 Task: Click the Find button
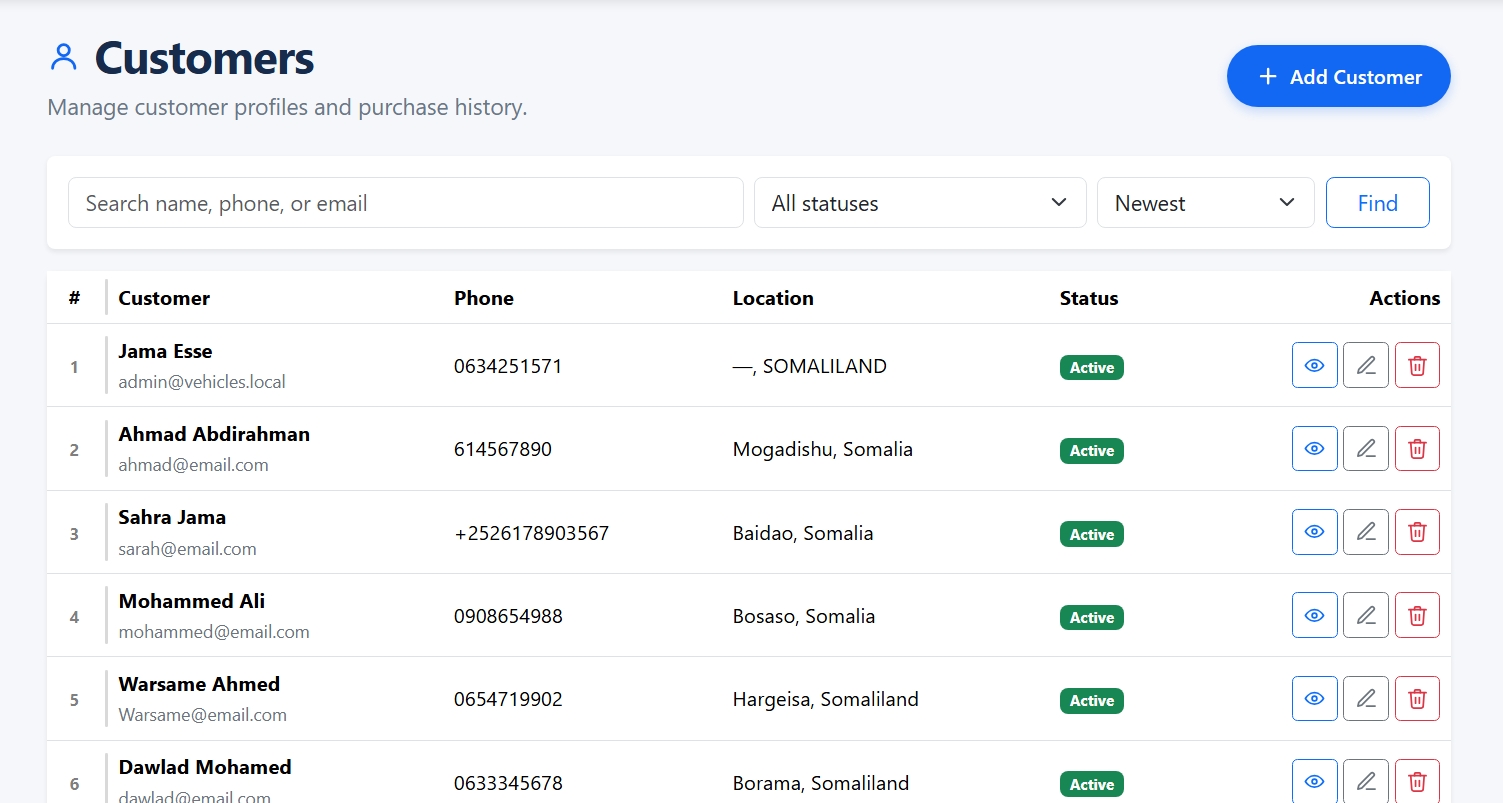tap(1378, 203)
